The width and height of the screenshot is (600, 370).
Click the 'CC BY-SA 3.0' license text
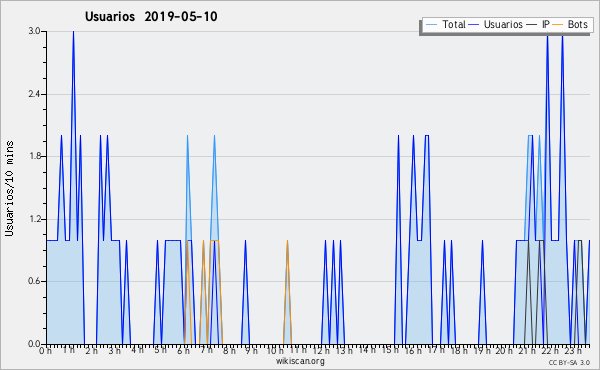pyautogui.click(x=569, y=362)
